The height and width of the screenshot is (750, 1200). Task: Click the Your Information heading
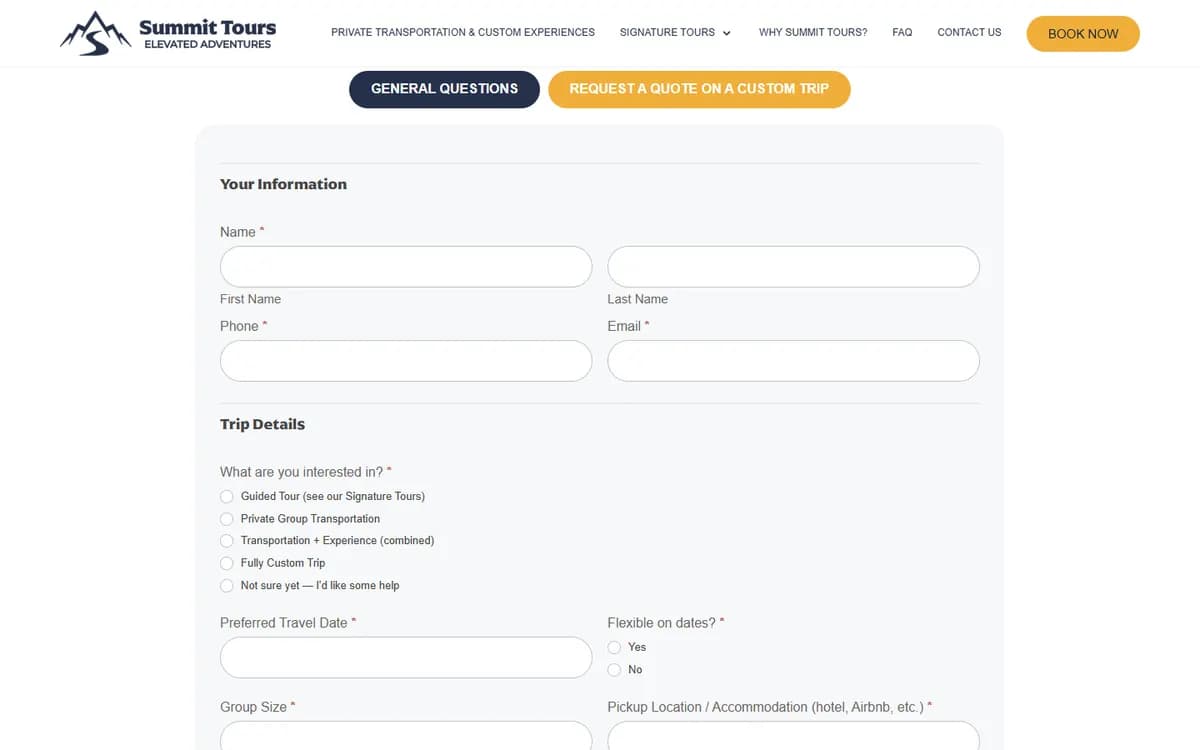283,184
